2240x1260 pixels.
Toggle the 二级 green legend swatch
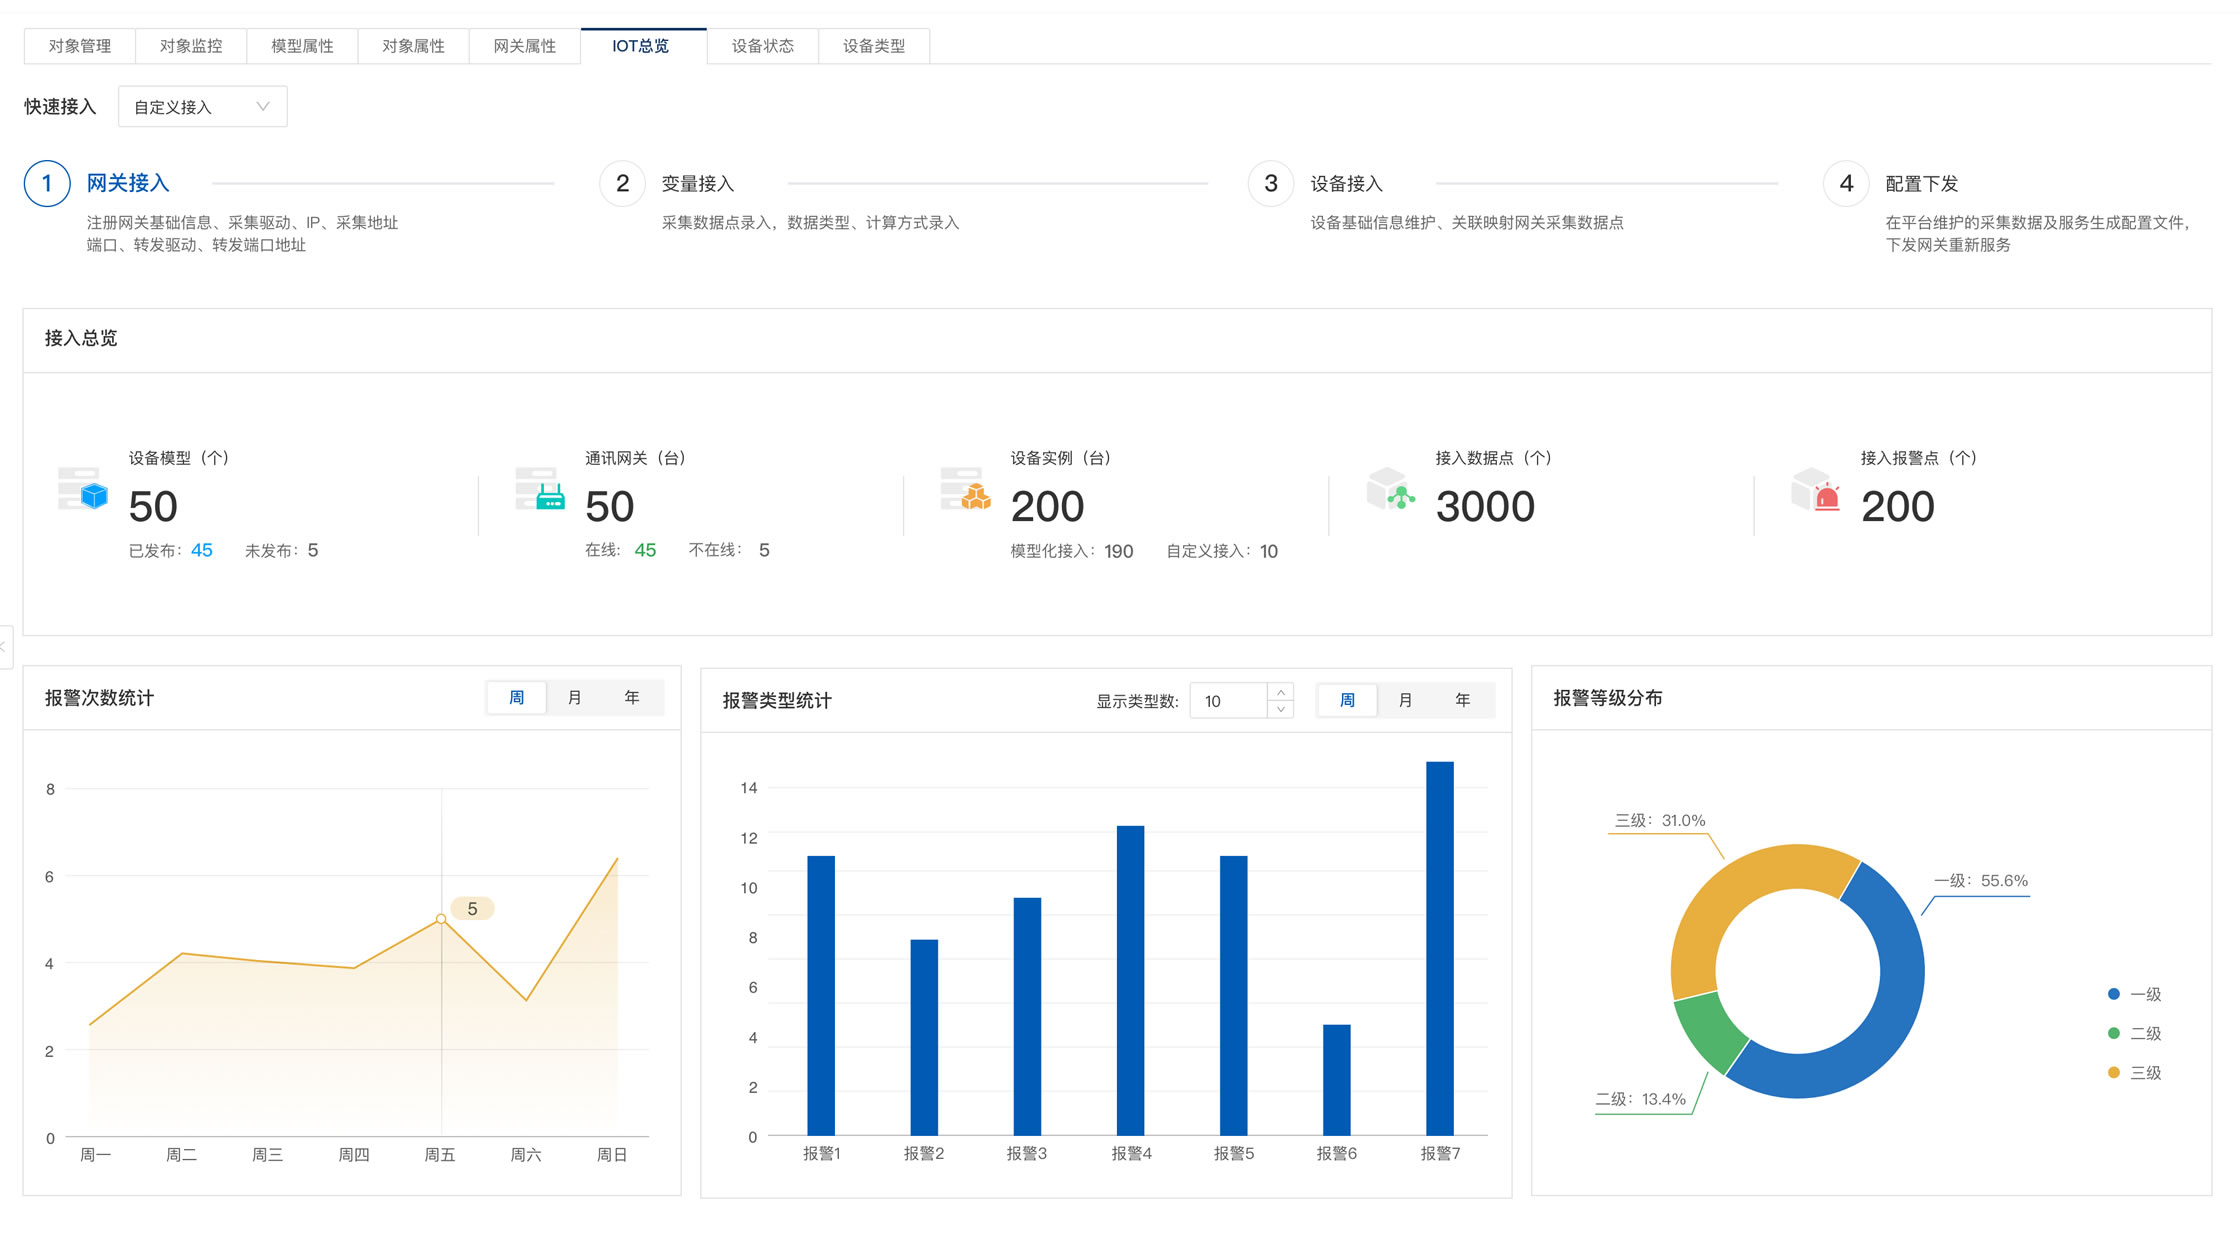[2114, 1034]
